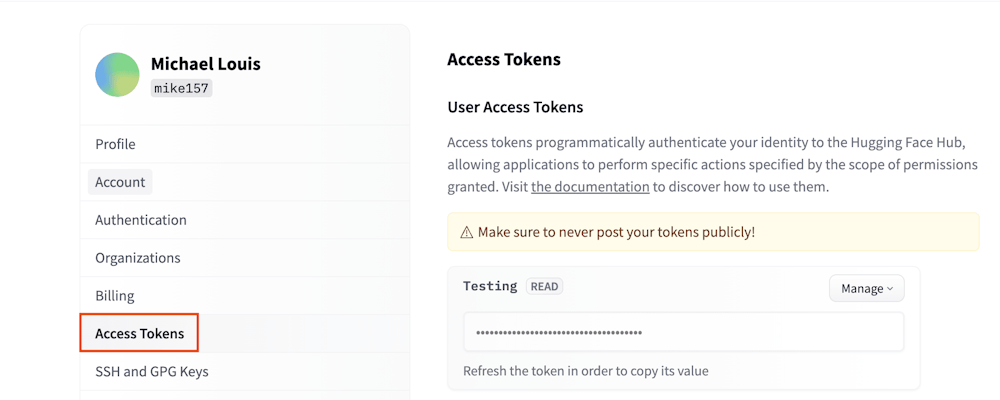1000x400 pixels.
Task: Navigate to Organizations settings
Action: click(x=138, y=258)
